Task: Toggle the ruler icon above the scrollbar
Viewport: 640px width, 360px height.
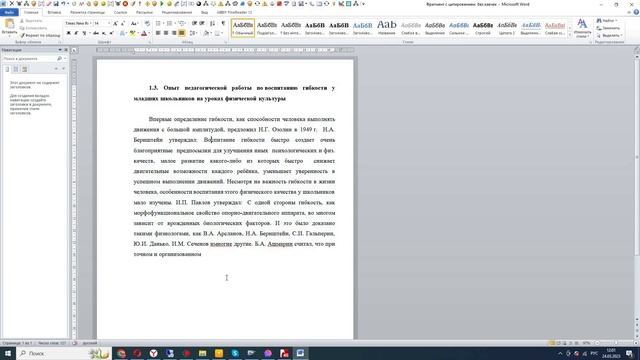Action: tap(636, 50)
